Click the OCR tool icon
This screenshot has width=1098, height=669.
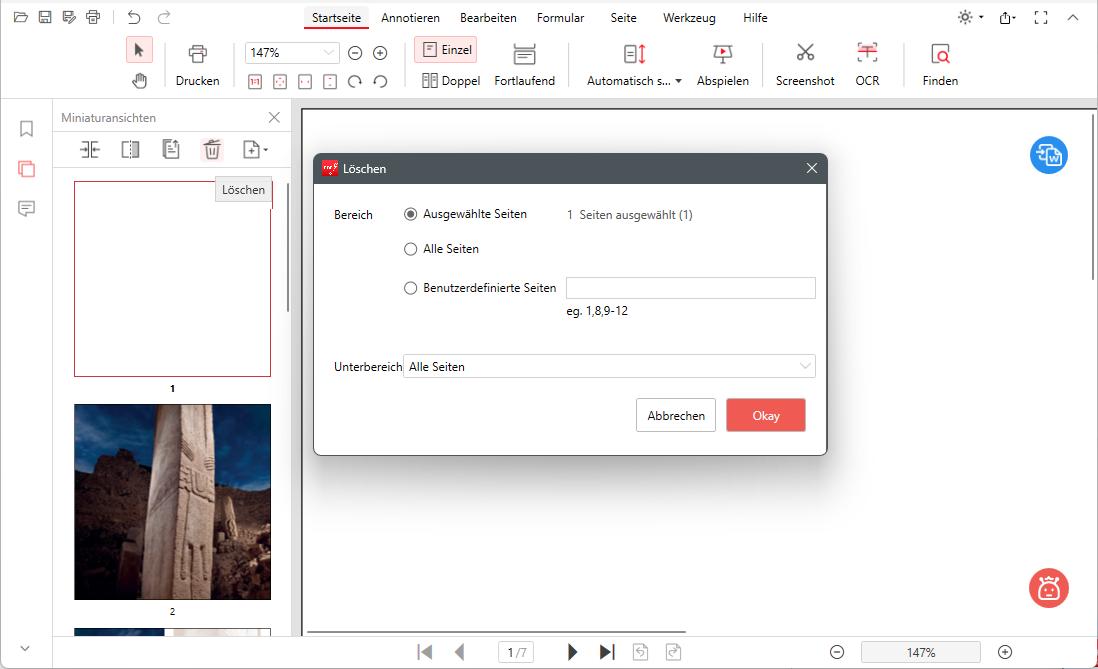pos(867,53)
